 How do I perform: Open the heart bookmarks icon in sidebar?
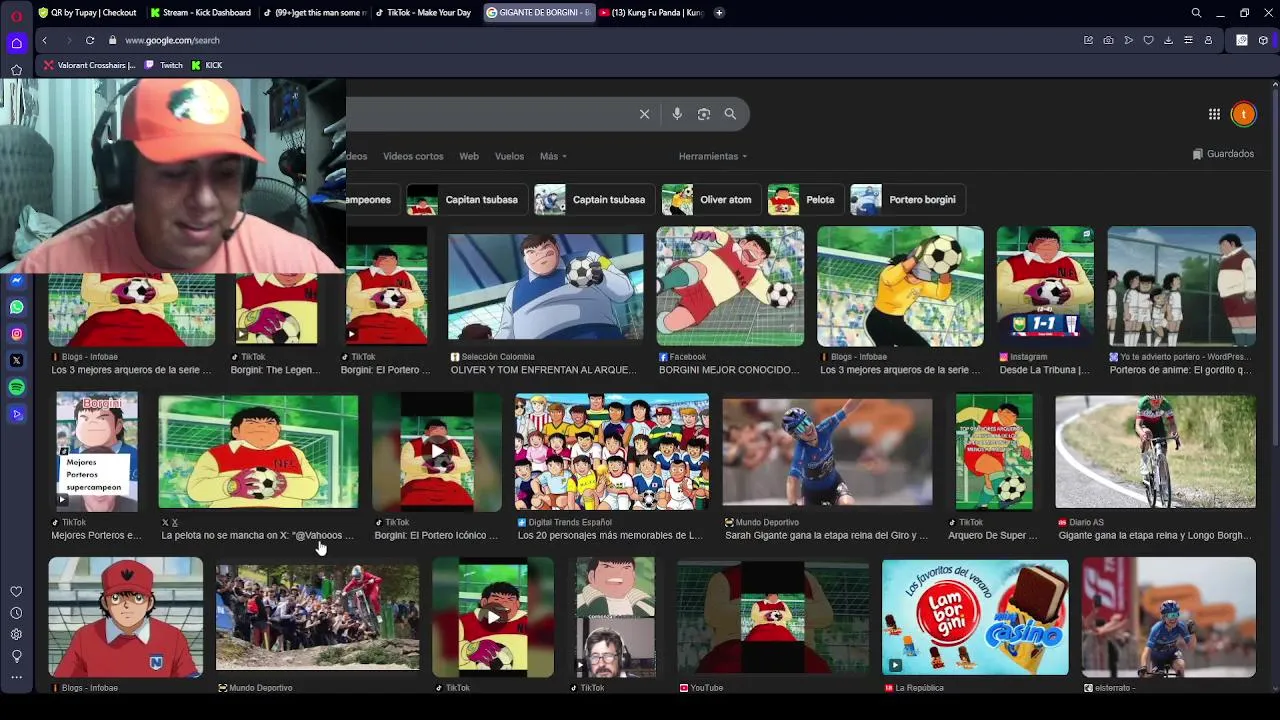point(16,592)
